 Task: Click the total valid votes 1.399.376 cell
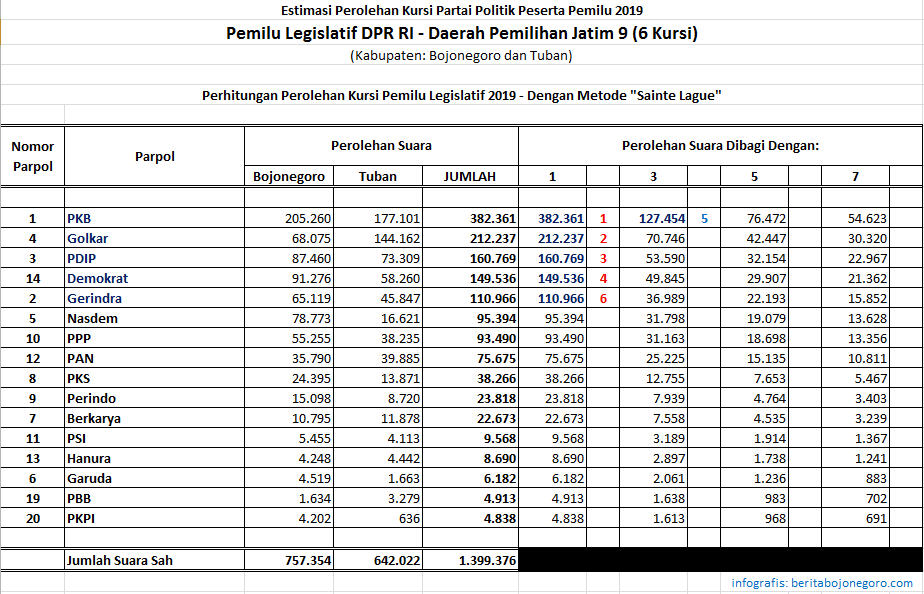[x=470, y=560]
